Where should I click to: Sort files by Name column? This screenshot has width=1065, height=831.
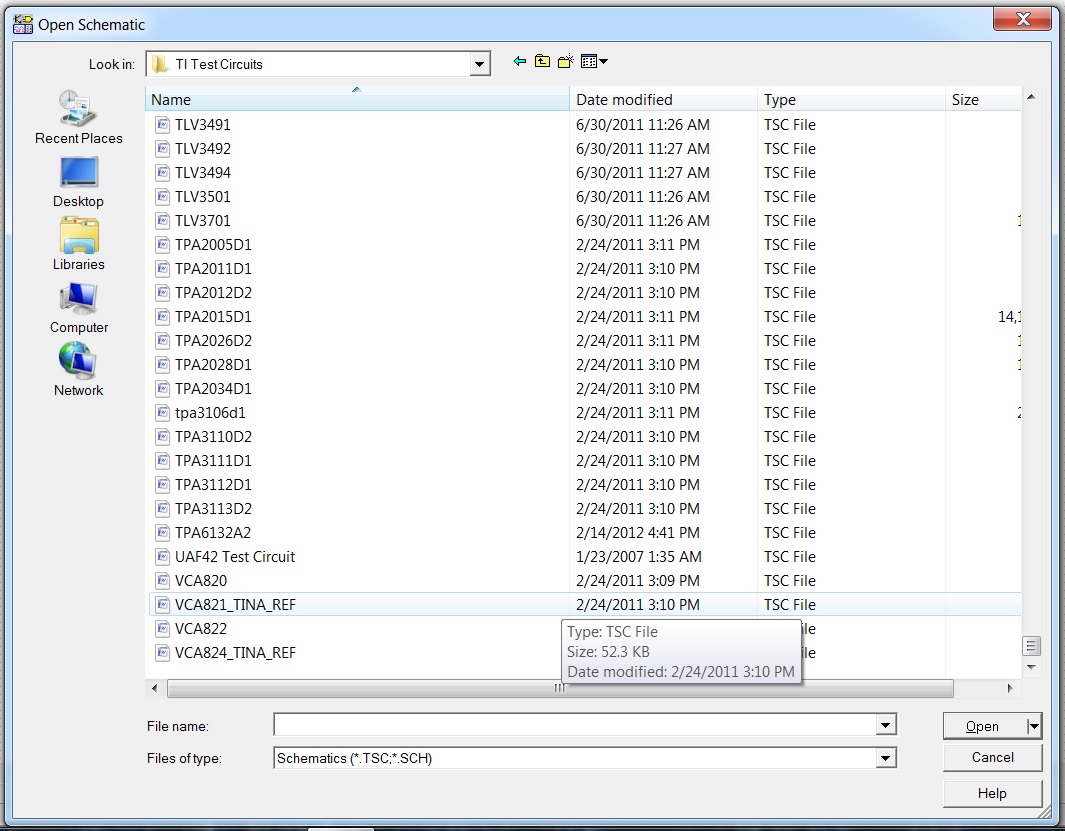357,99
